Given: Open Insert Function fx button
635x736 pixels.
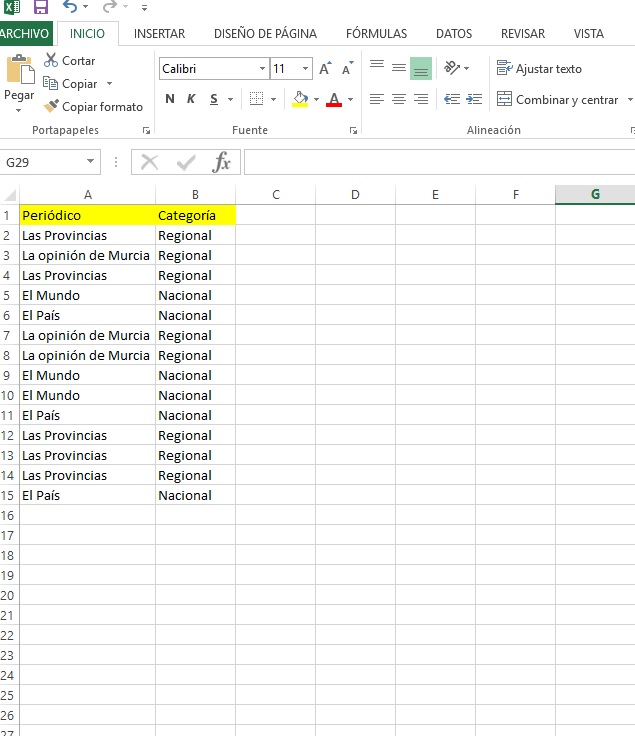Looking at the screenshot, I should (221, 162).
